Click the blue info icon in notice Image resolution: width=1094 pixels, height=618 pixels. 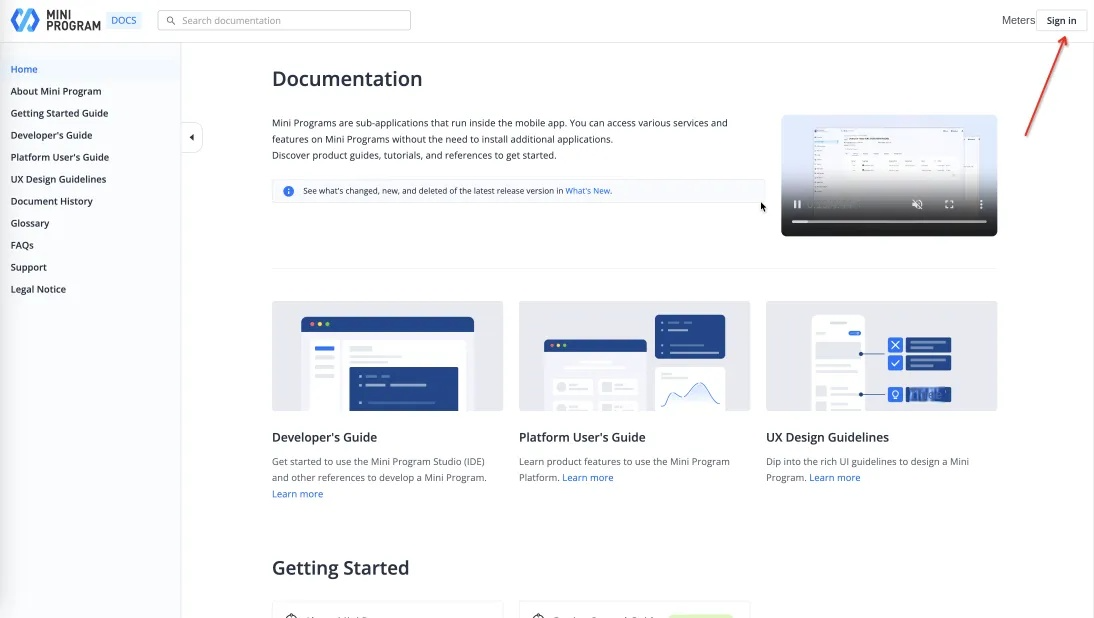coord(288,191)
